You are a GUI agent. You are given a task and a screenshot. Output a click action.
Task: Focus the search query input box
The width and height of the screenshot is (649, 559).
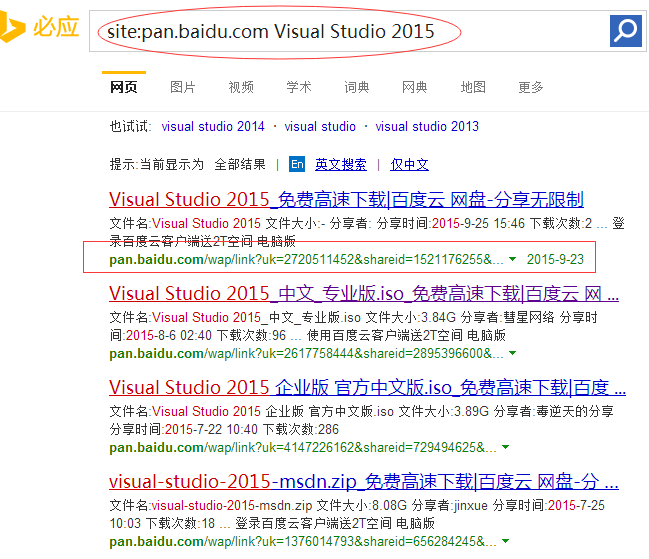348,31
